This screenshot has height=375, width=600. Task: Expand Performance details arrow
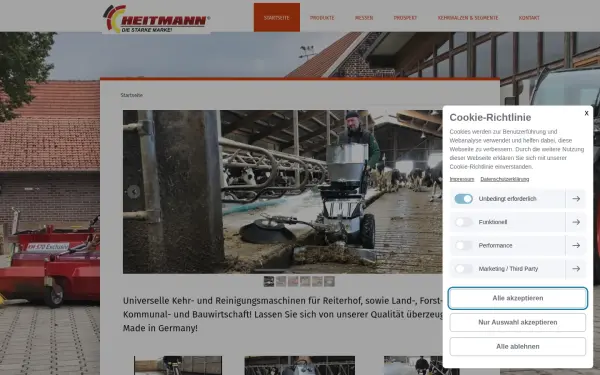click(x=576, y=245)
